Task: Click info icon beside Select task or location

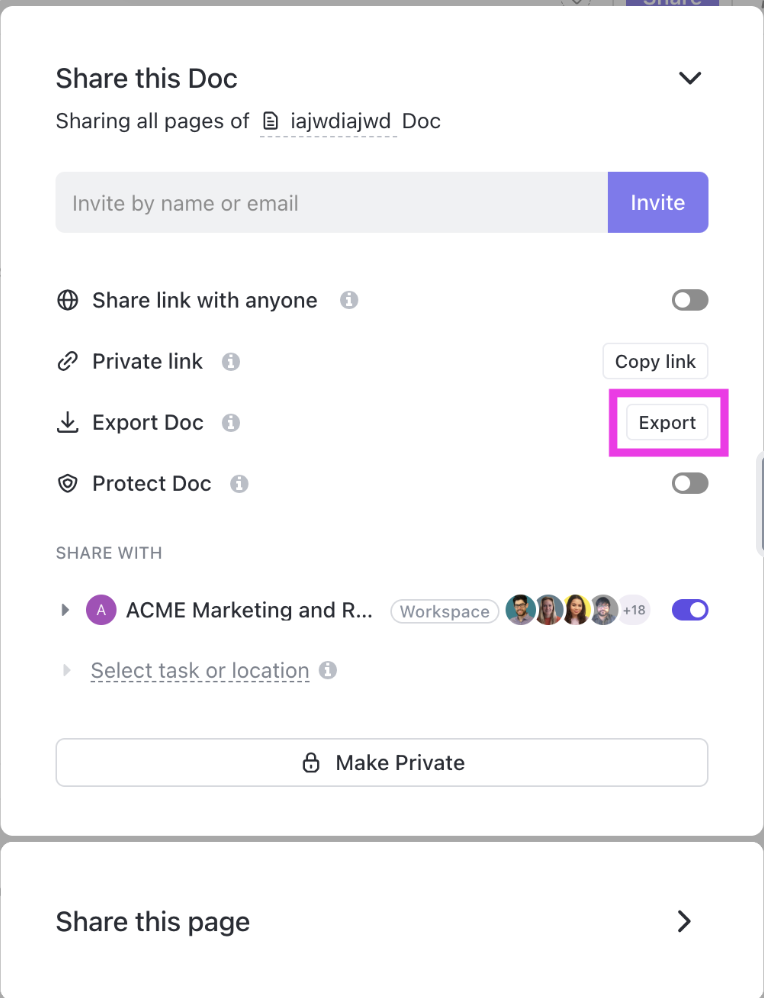Action: tap(327, 671)
